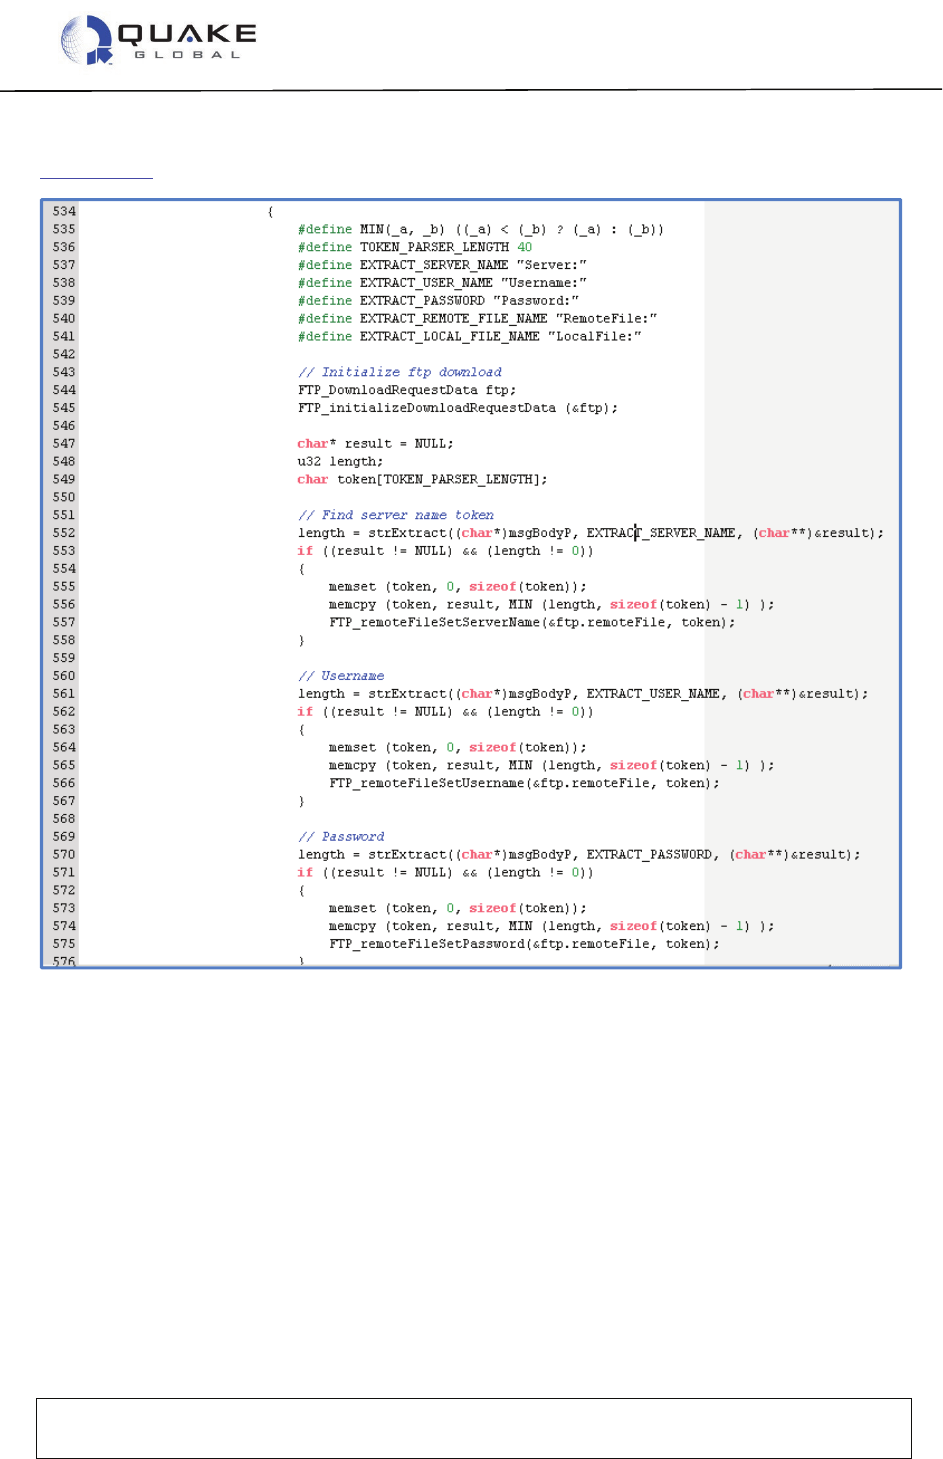
Task: Click the EXTRACT_PASSWORD "Password:" define line
Action: [438, 301]
